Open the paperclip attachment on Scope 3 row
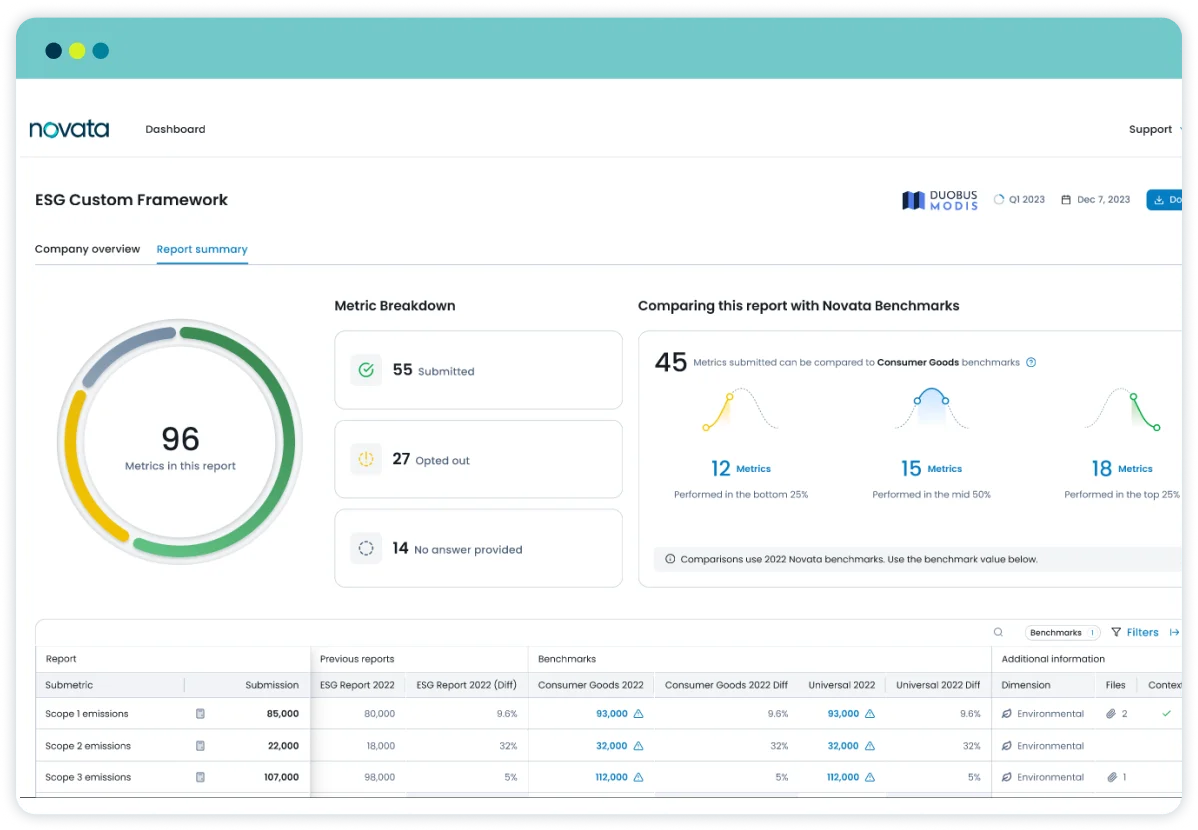1198x830 pixels. pos(1111,777)
